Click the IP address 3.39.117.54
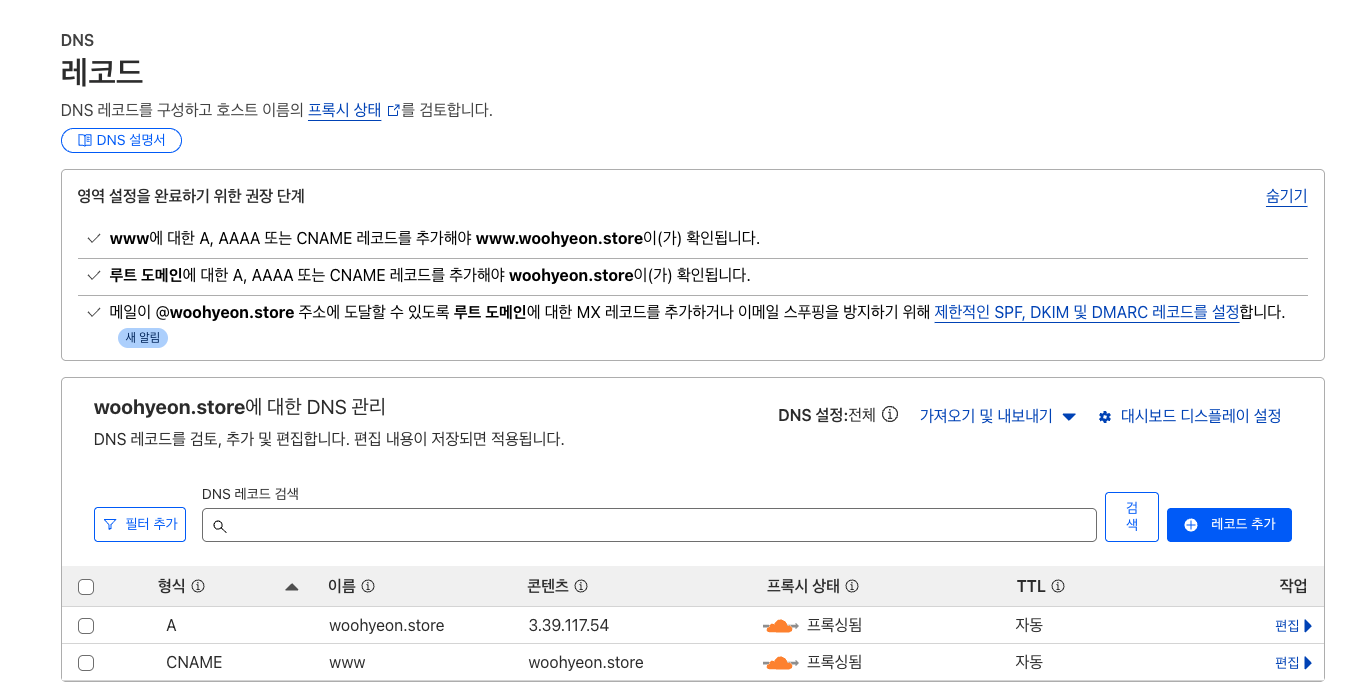1365x694 pixels. click(x=569, y=626)
